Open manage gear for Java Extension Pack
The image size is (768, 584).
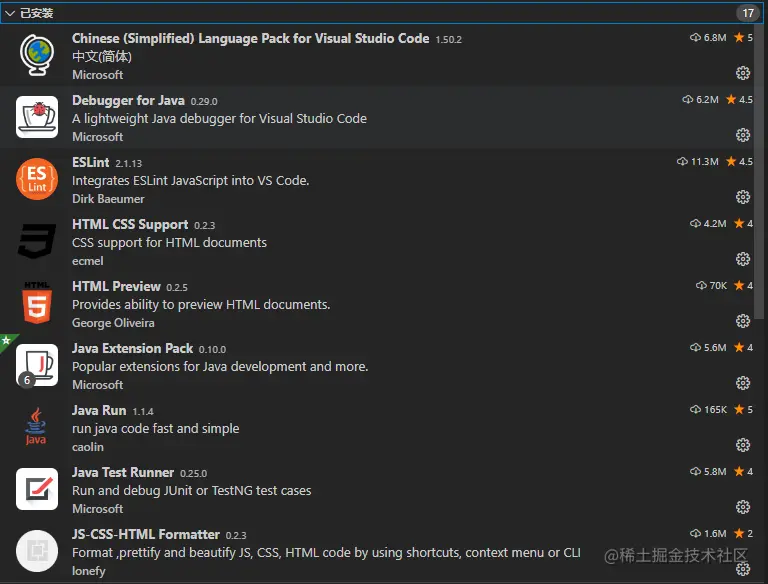click(743, 383)
